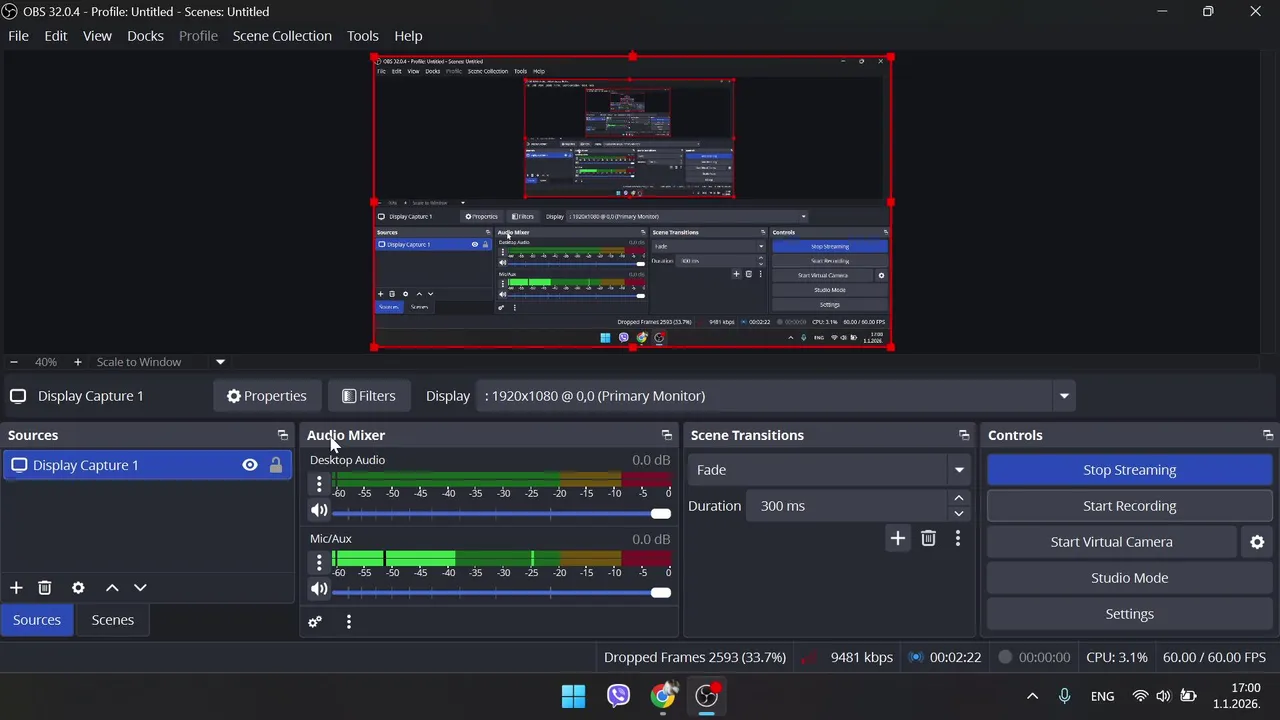Mute Desktop Audio speaker icon
1280x720 pixels.
(319, 511)
